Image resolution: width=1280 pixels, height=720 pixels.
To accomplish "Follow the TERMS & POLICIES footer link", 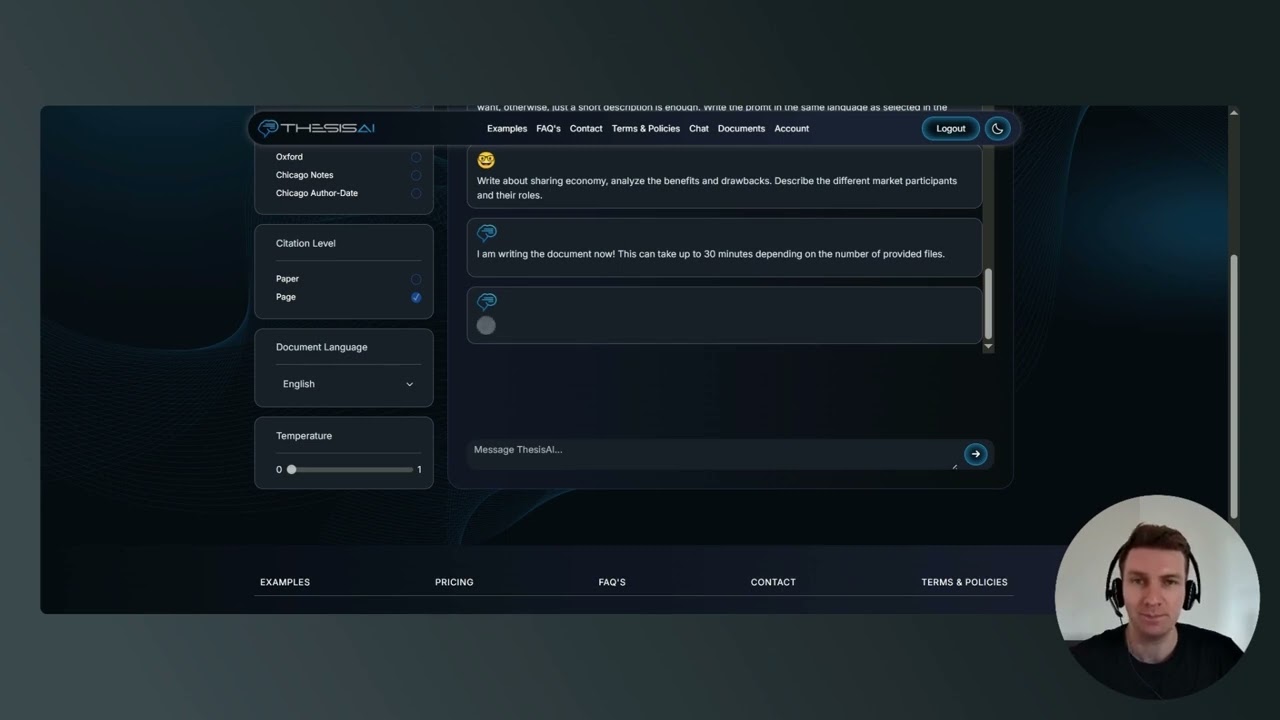I will tap(964, 582).
